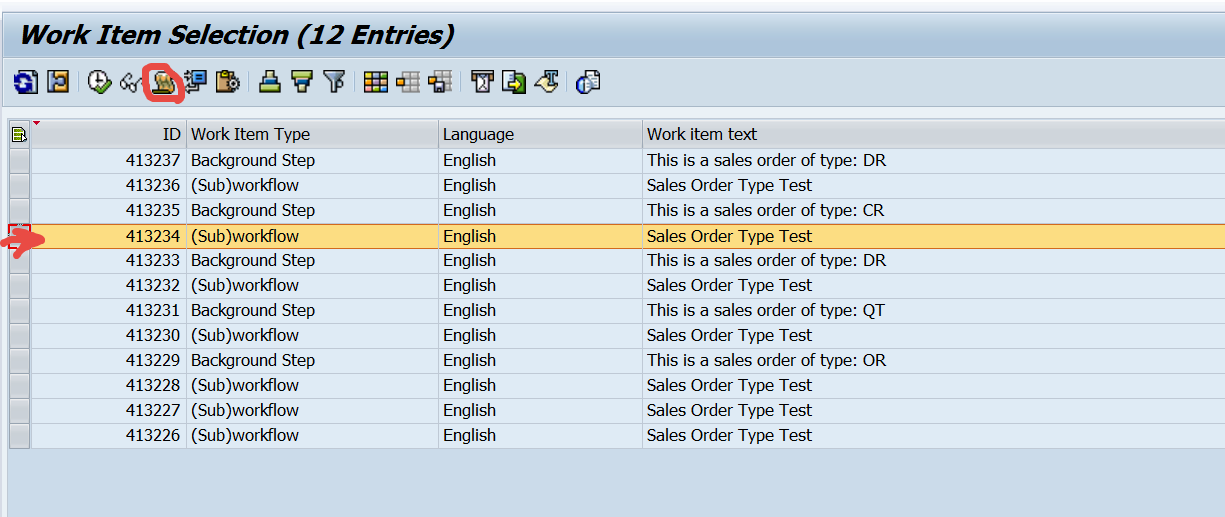Click the Background Step cell for ID 413229
The width and height of the screenshot is (1225, 517).
(253, 360)
